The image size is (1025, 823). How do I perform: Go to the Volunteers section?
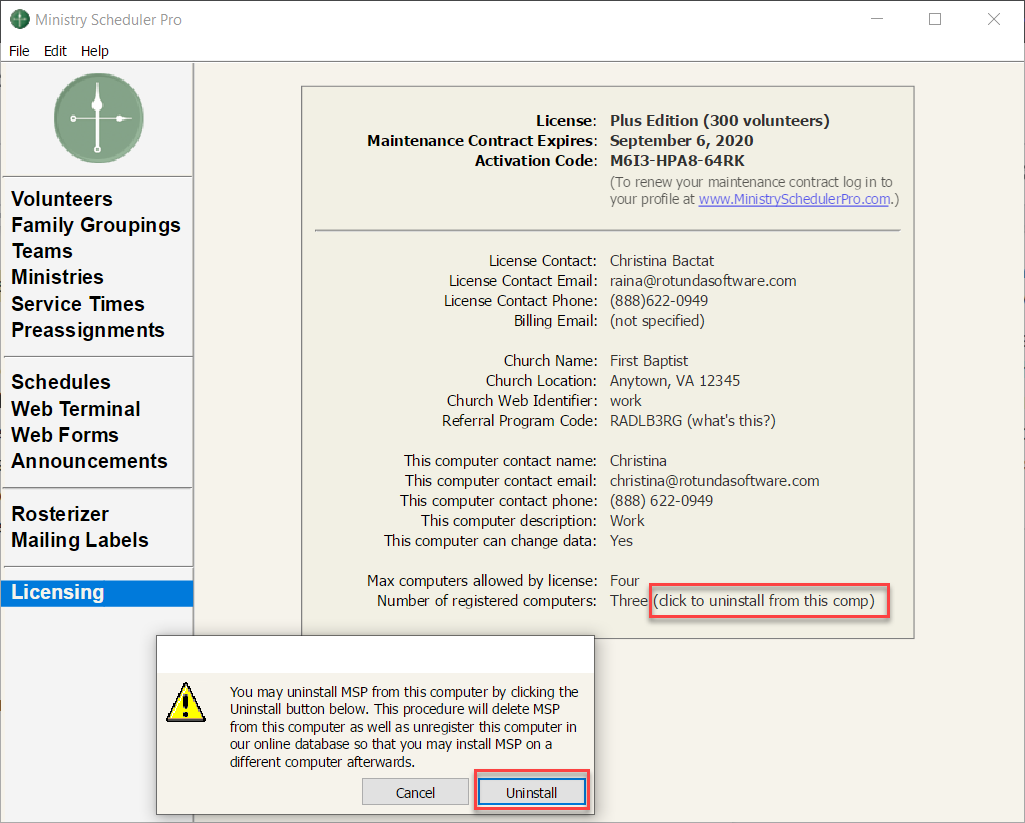pyautogui.click(x=62, y=199)
